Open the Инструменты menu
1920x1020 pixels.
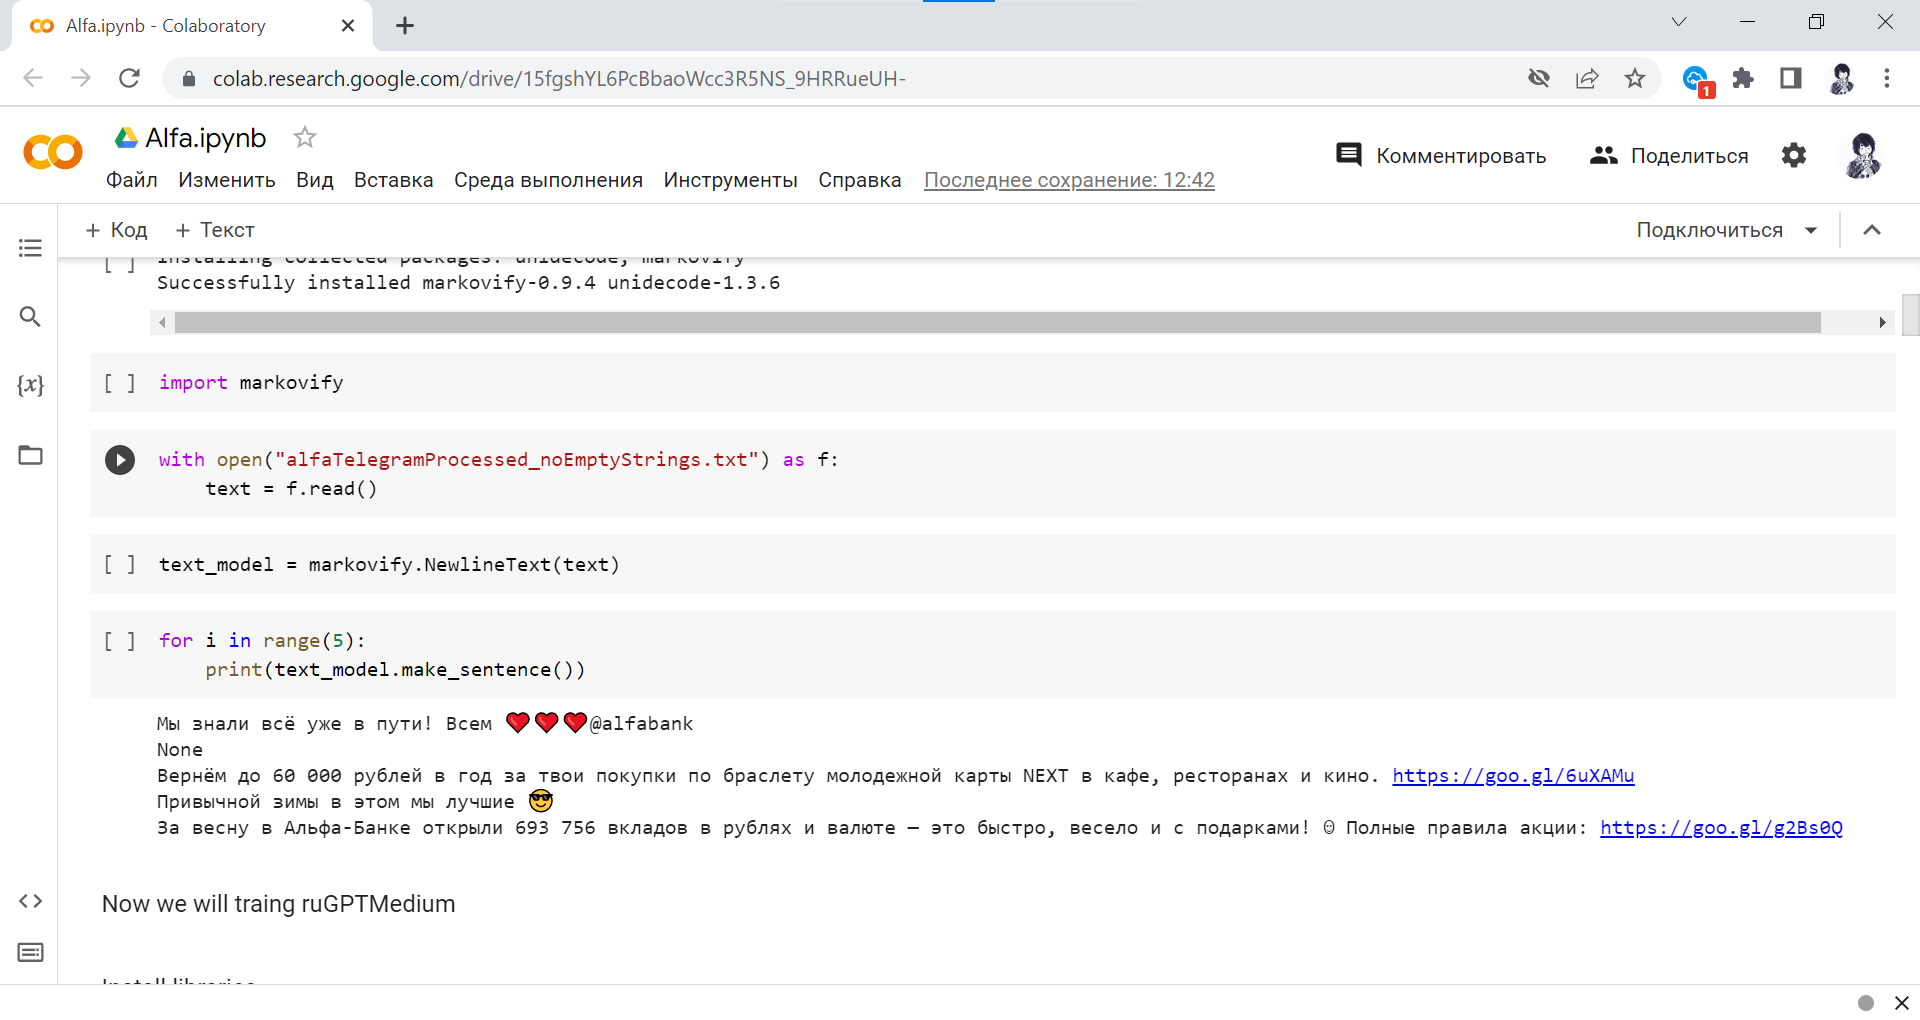pyautogui.click(x=730, y=180)
